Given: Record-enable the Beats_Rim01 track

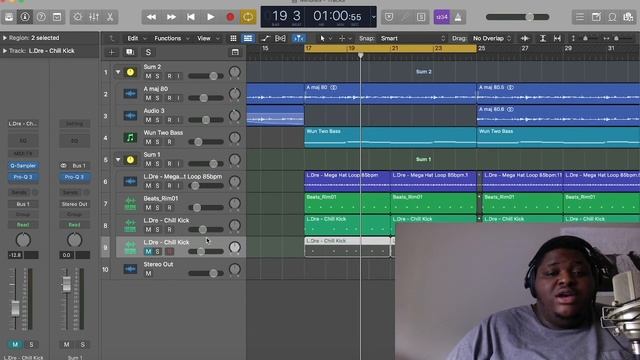Looking at the screenshot, I should tap(169, 207).
